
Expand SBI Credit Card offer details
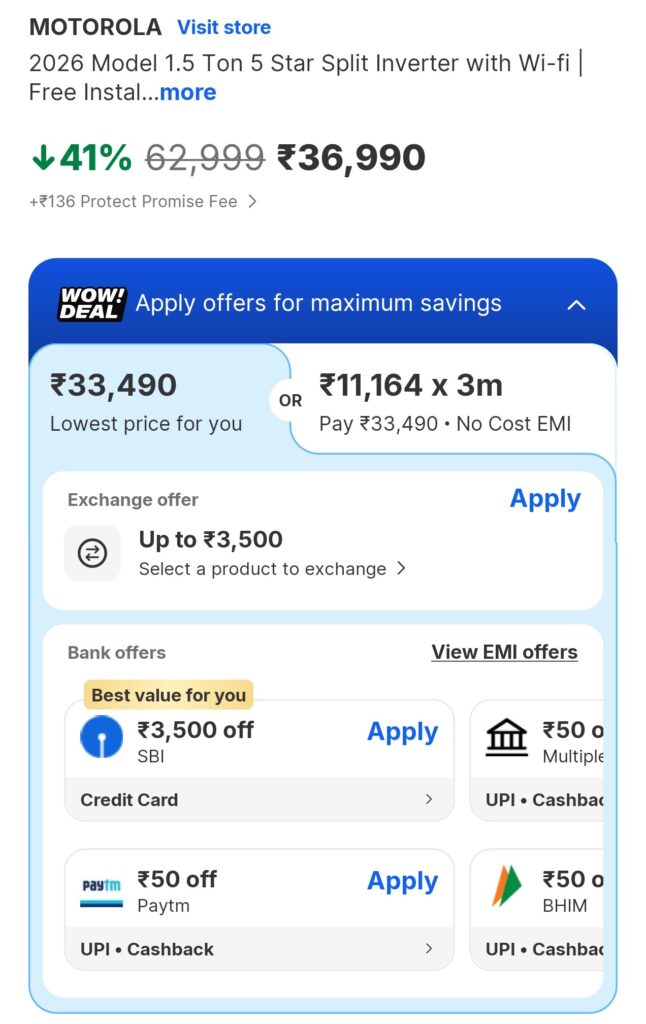[429, 799]
